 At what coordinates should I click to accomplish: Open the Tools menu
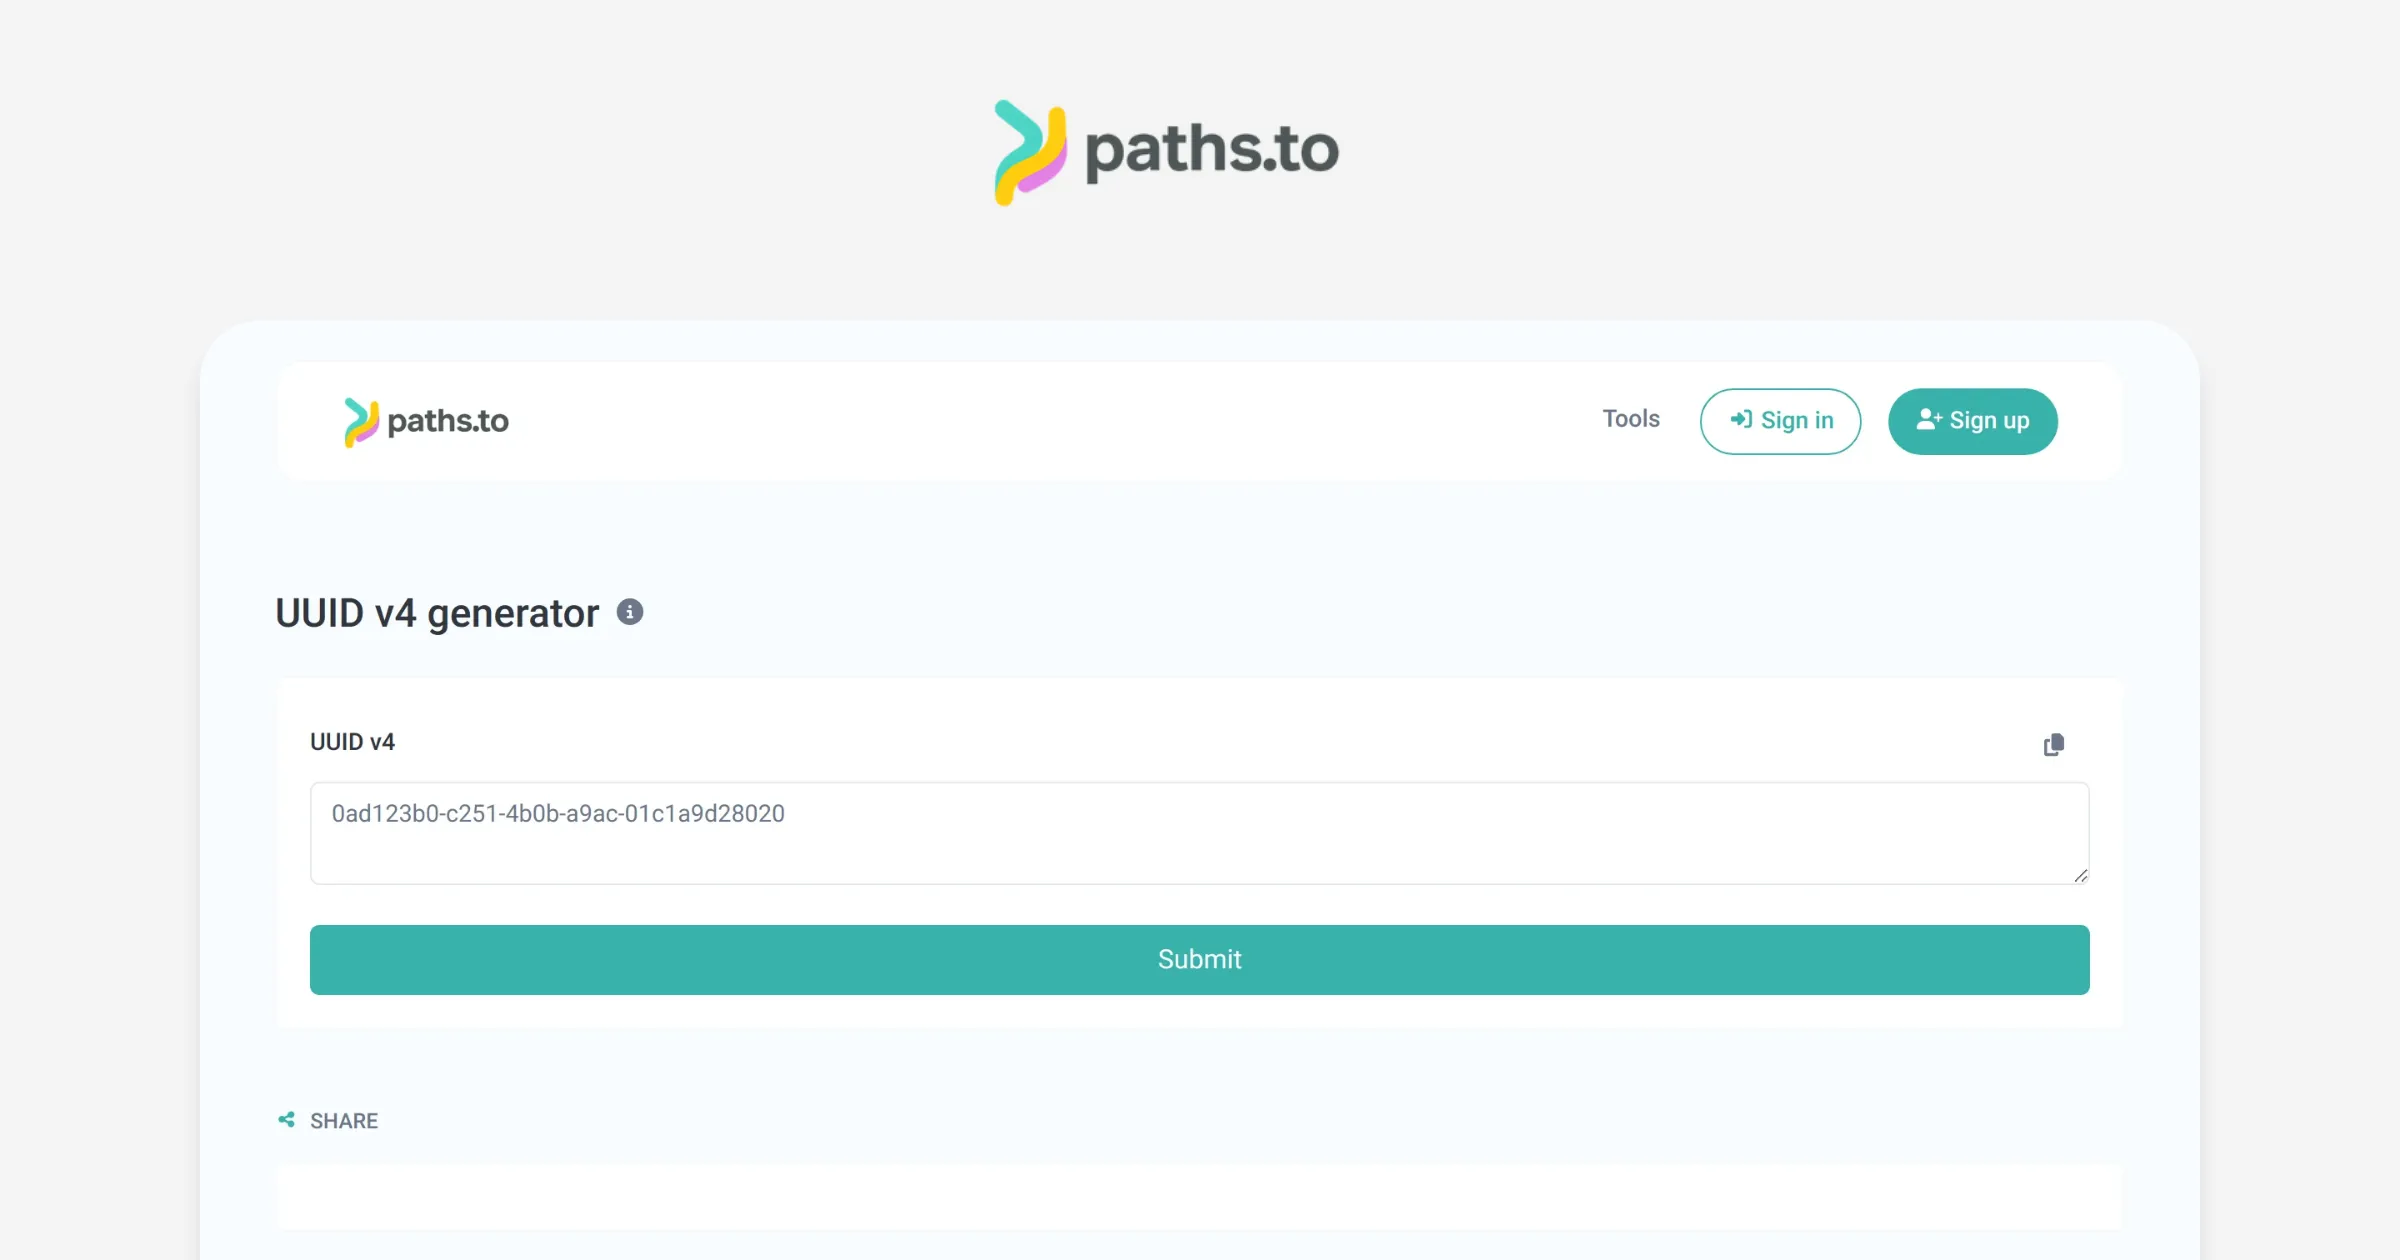[x=1630, y=419]
